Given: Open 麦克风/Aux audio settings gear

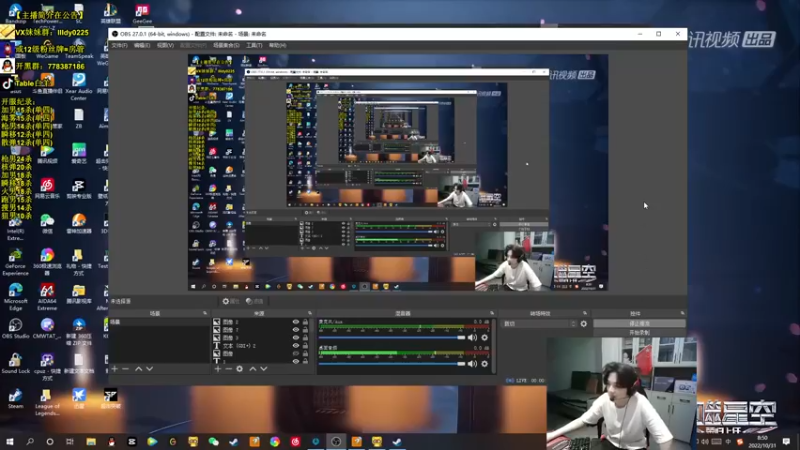Looking at the screenshot, I should click(x=484, y=337).
